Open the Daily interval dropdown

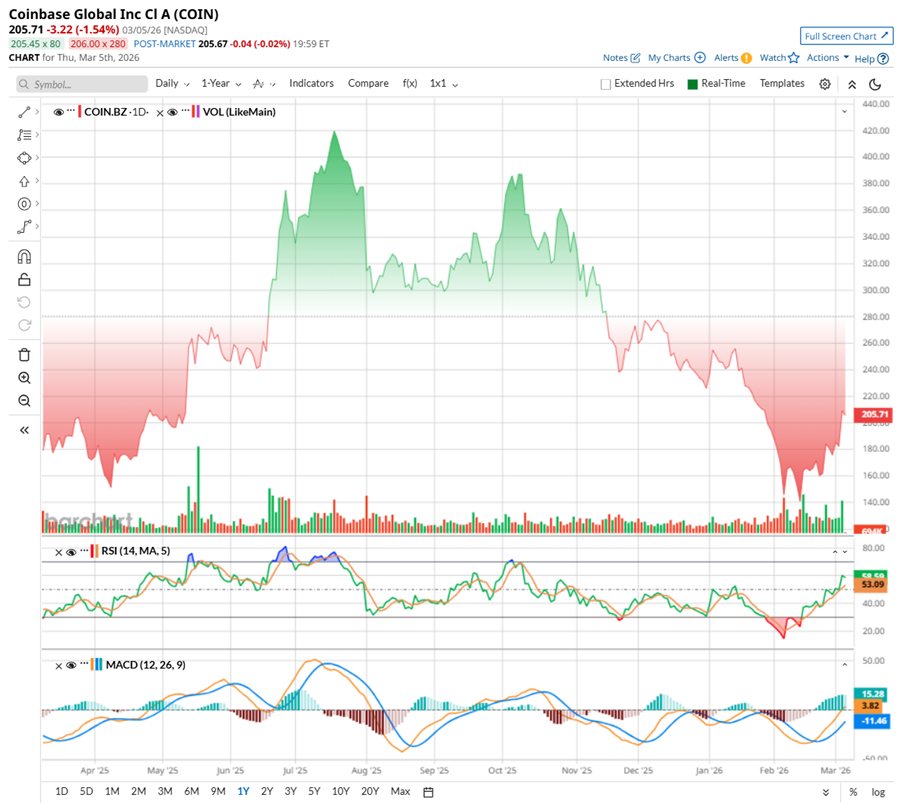(172, 83)
